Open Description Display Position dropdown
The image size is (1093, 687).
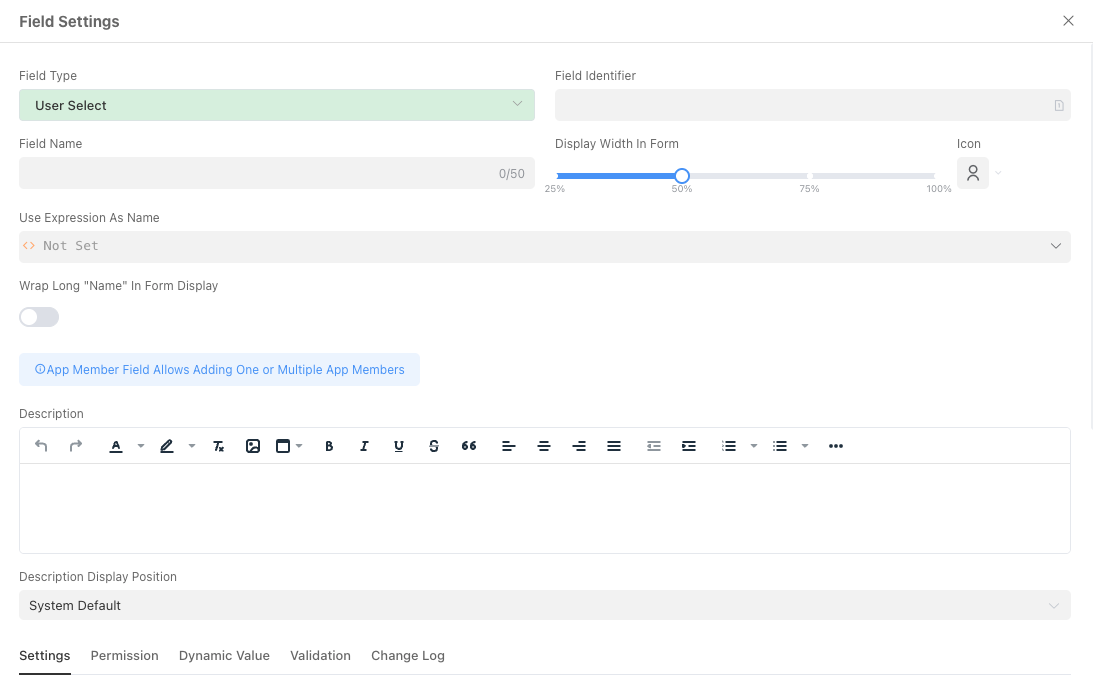[544, 606]
